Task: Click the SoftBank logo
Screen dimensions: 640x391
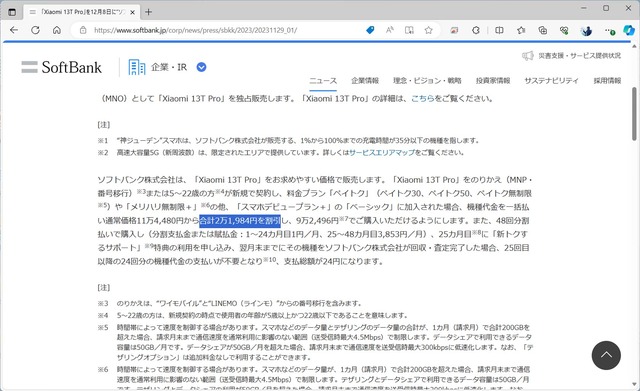Action: coord(62,67)
